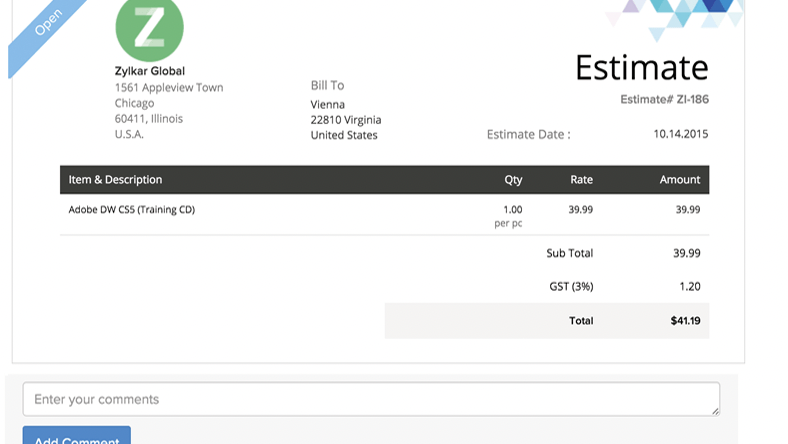Image resolution: width=788 pixels, height=444 pixels.
Task: Click the green Zylkar Z logo
Action: [x=149, y=30]
